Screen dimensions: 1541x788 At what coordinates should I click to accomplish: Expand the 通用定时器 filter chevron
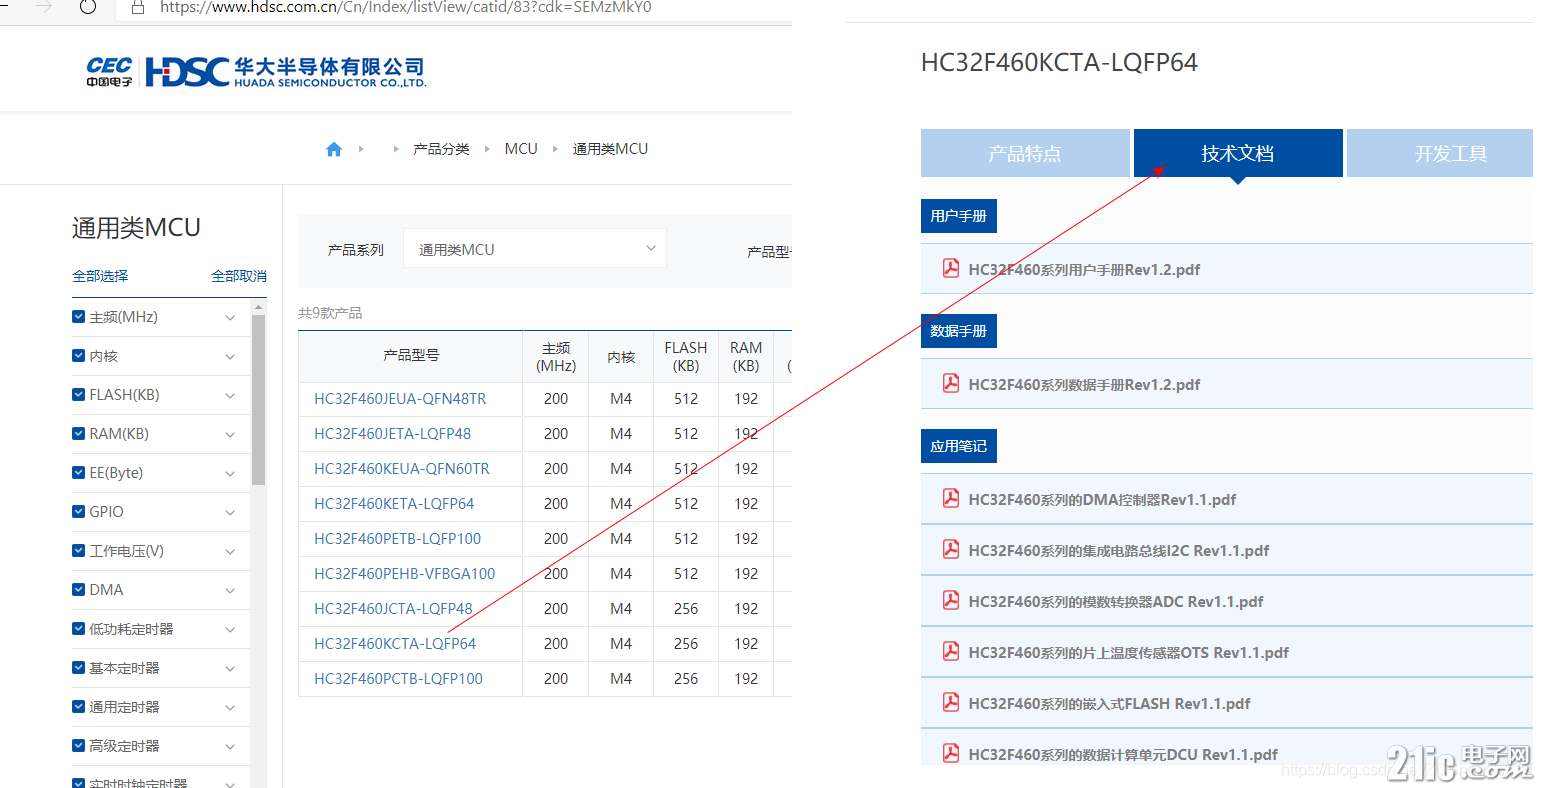pos(230,708)
